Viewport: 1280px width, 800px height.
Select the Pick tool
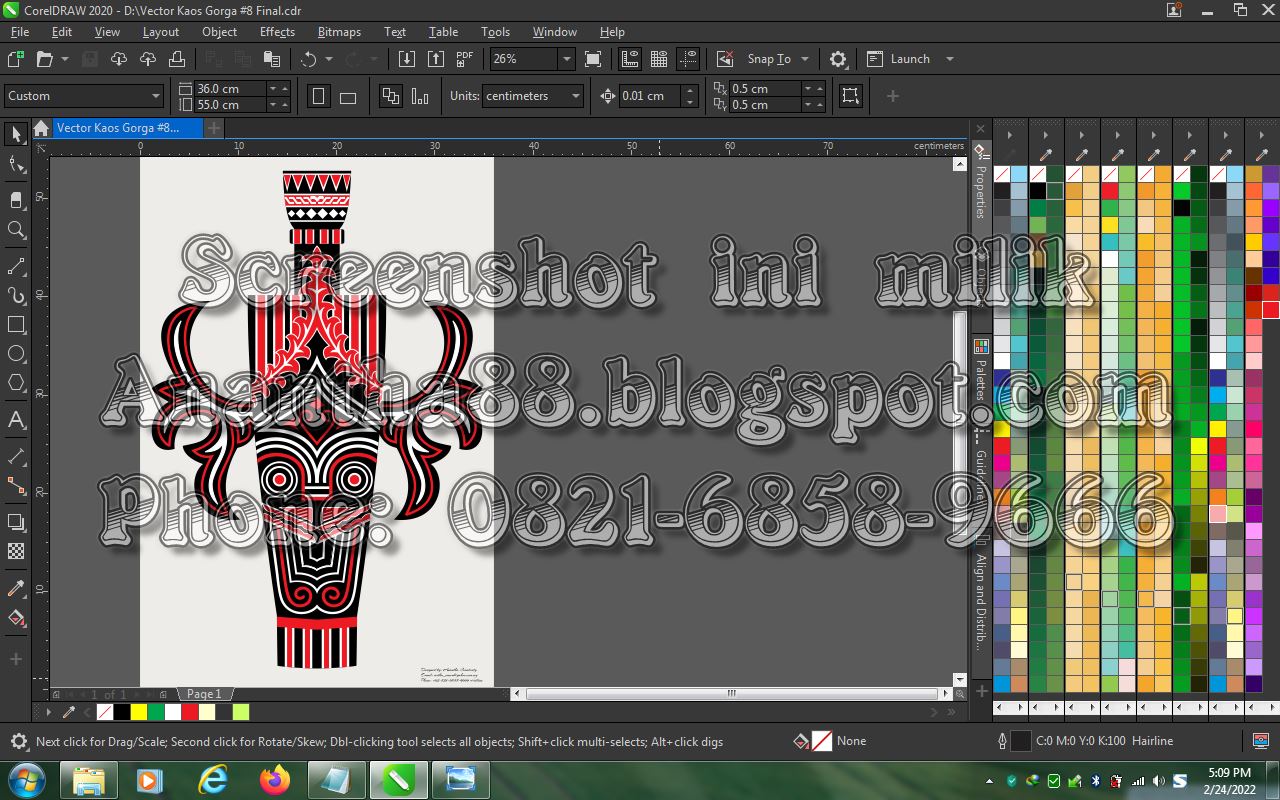click(16, 134)
